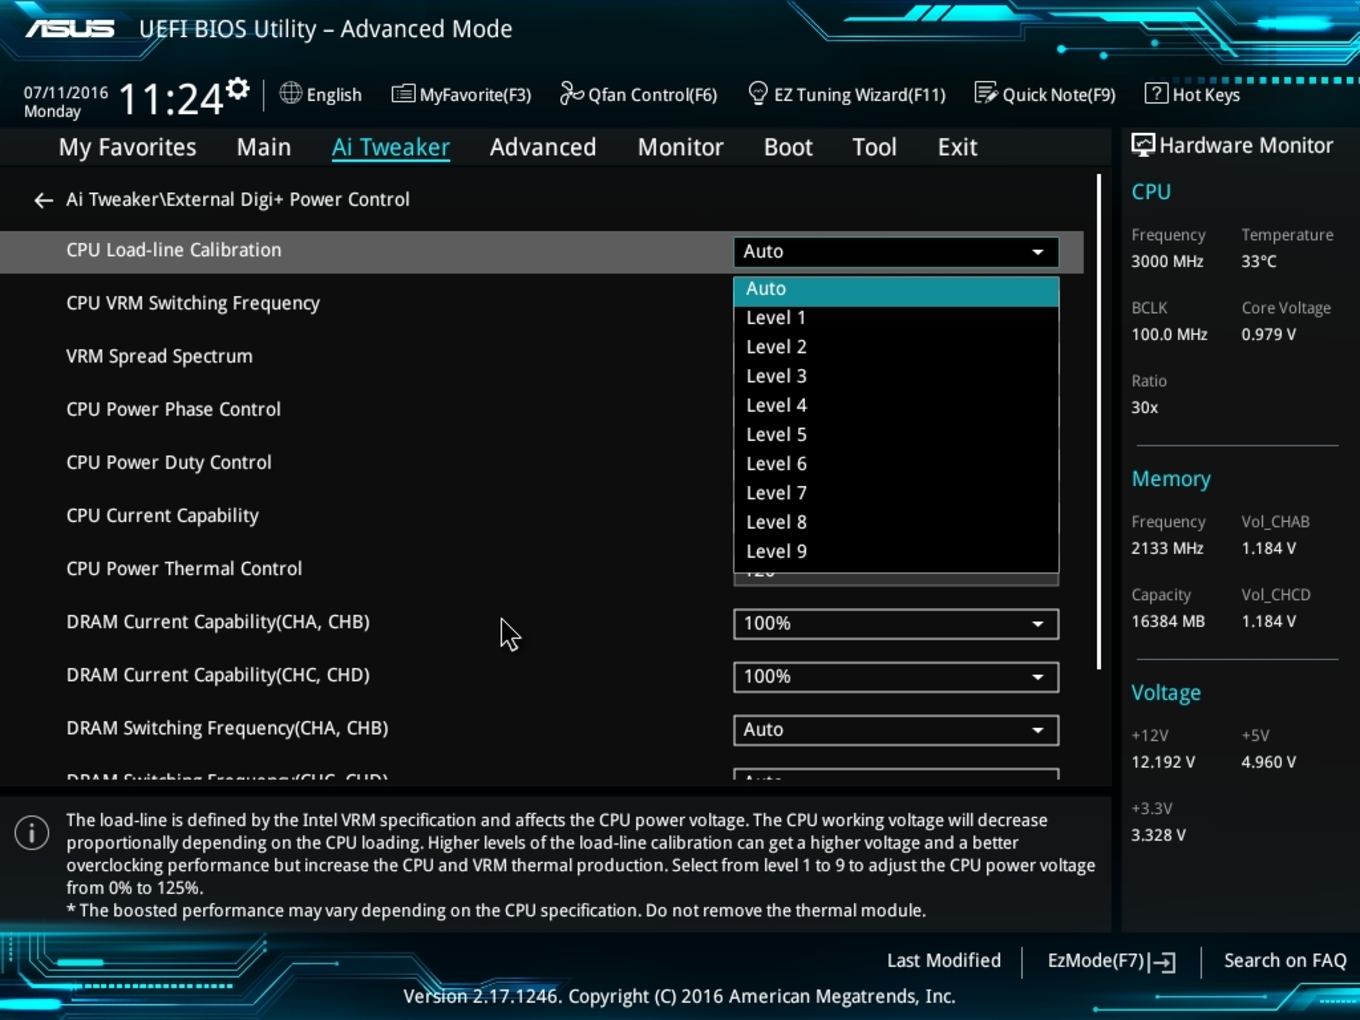Click CPU temperature value 33°C
The height and width of the screenshot is (1020, 1360).
click(1259, 261)
